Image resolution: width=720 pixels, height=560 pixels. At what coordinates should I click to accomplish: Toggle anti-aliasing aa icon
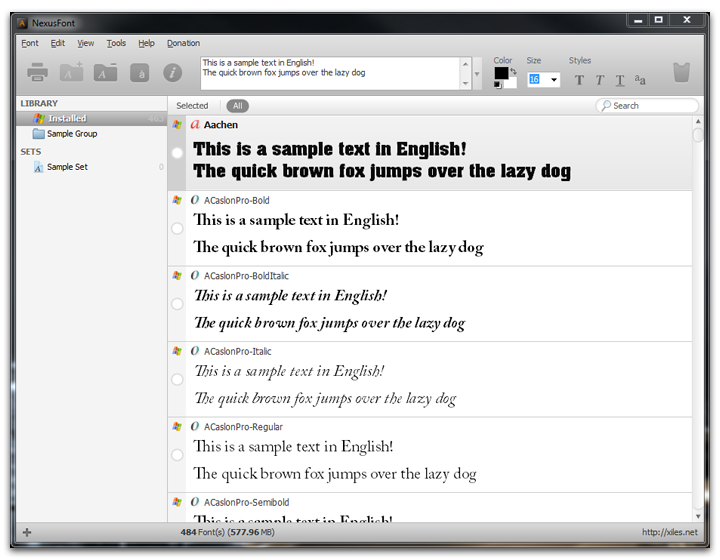point(640,80)
